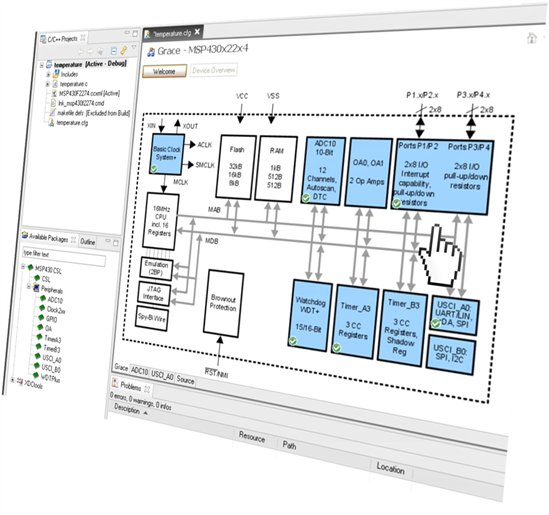
Task: Toggle the ADC10 block enabled checkmark
Action: tap(306, 198)
